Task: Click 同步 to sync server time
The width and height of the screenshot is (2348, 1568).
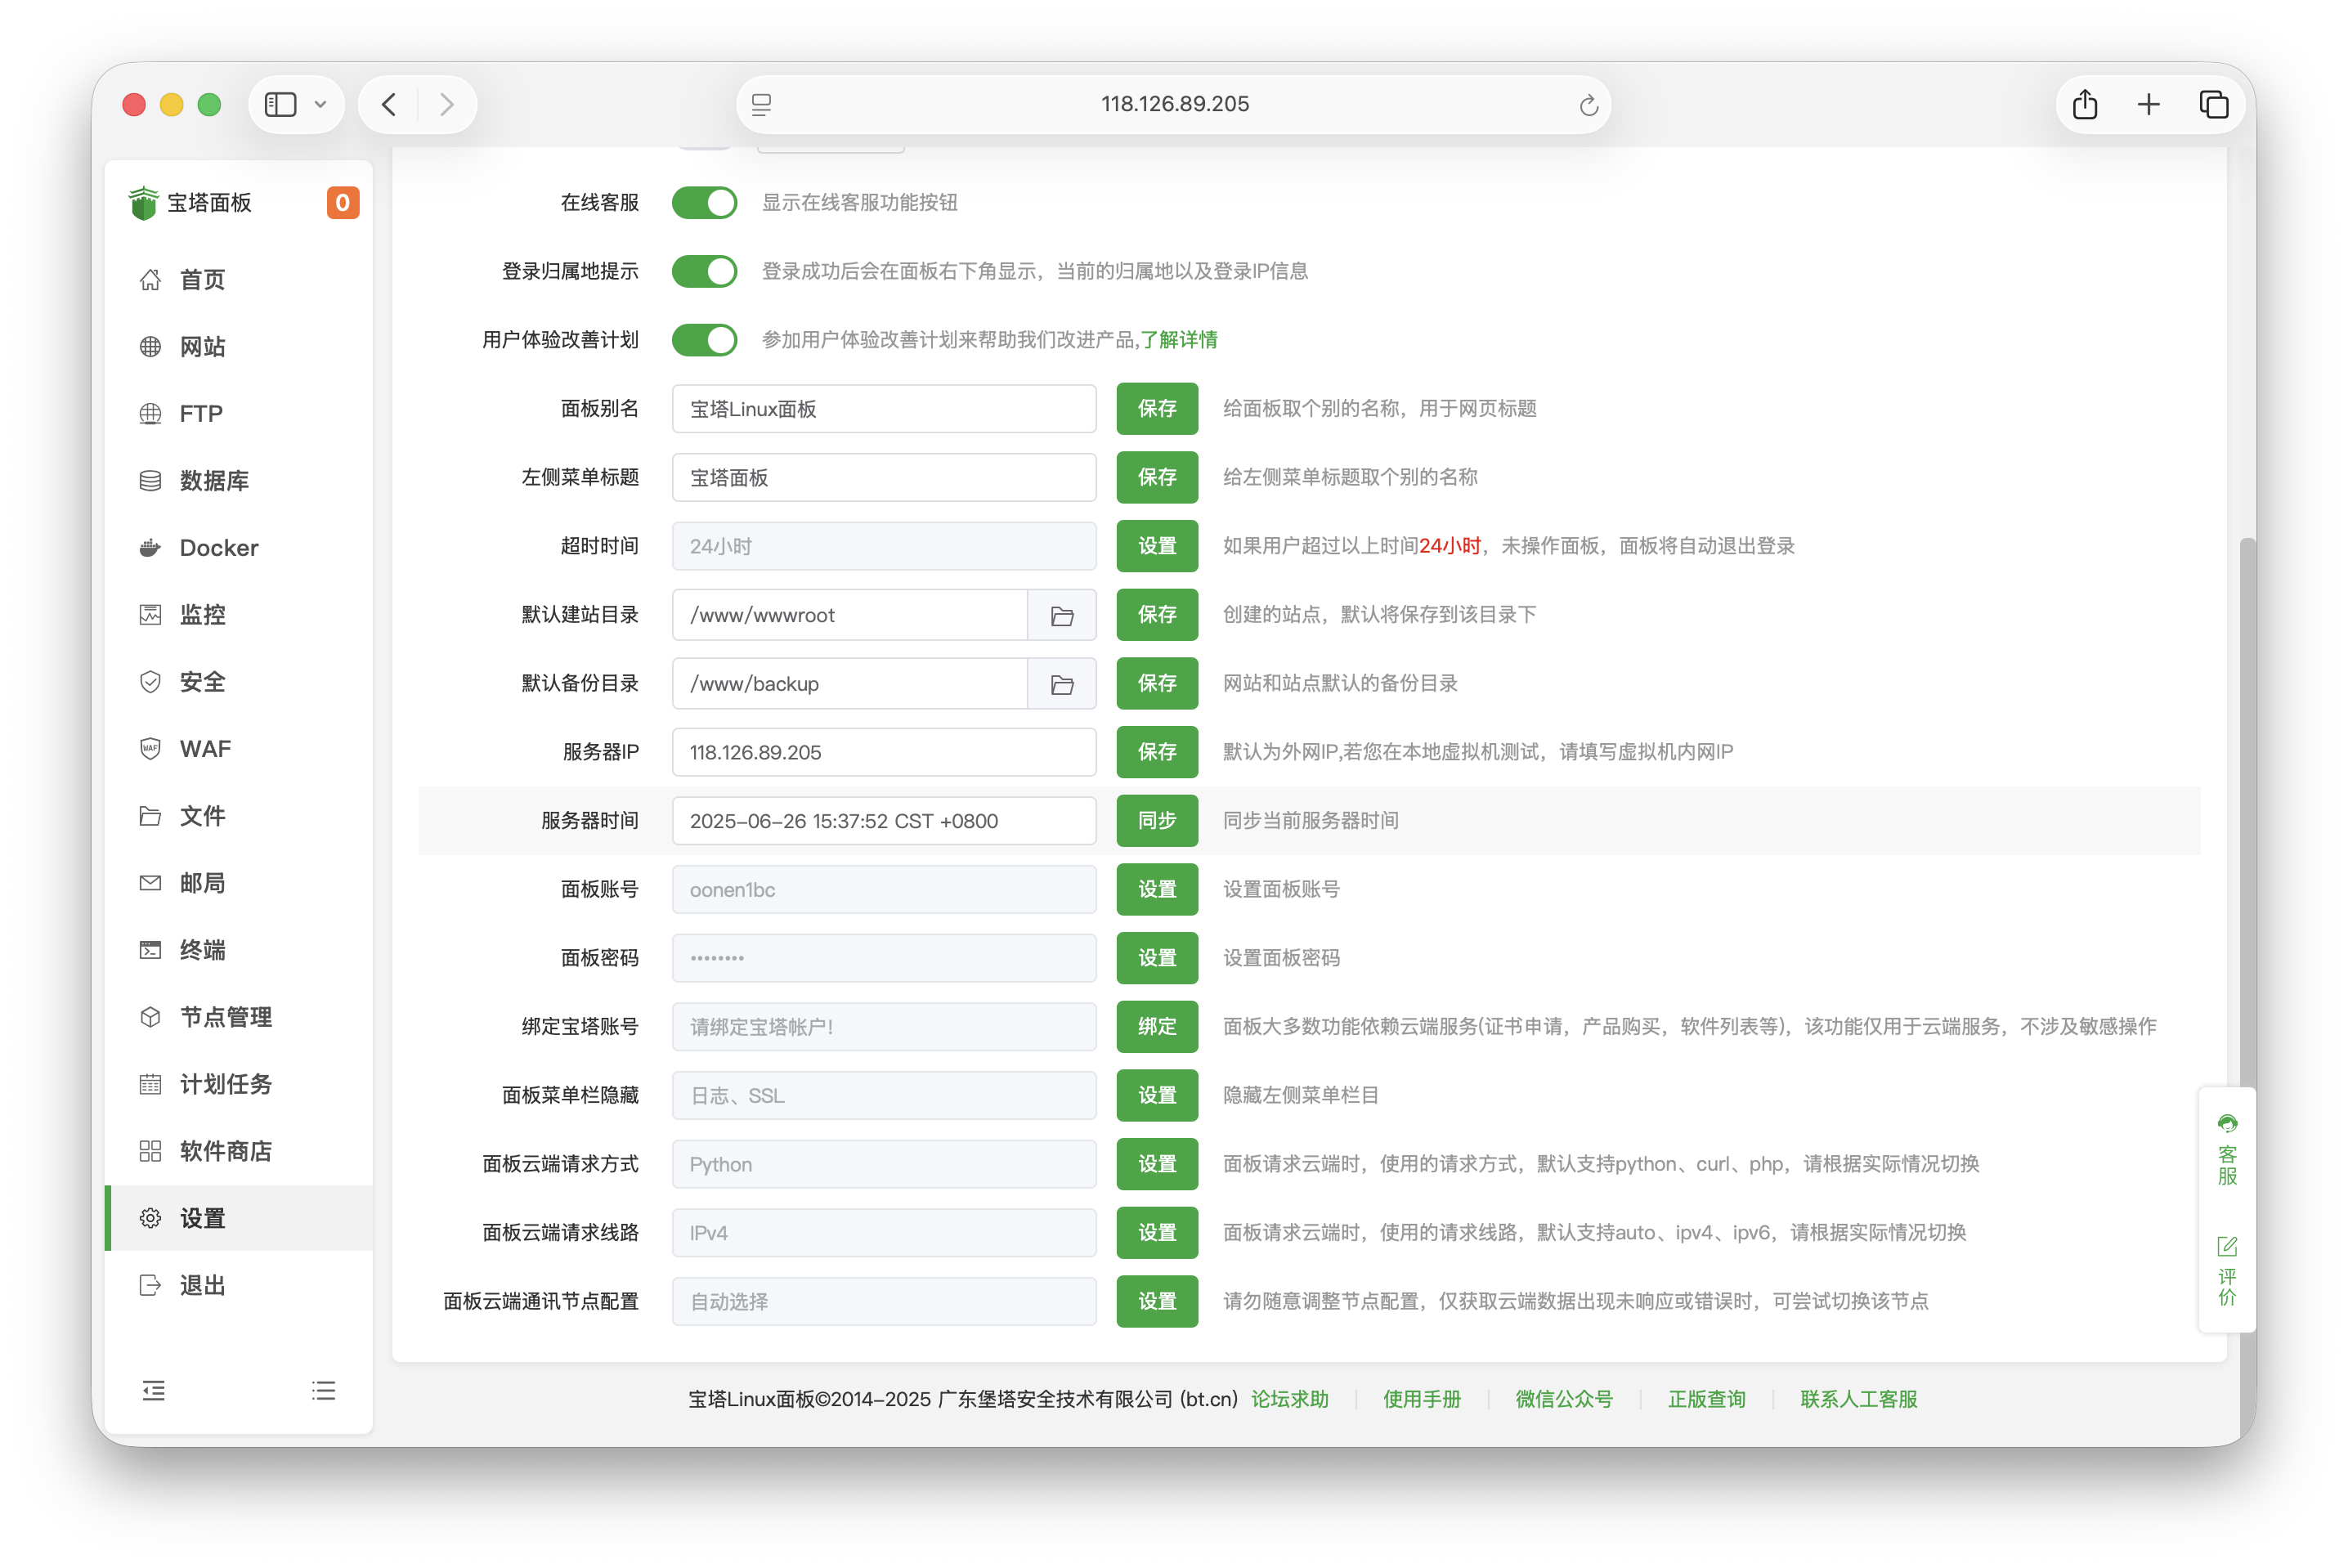Action: tap(1156, 820)
